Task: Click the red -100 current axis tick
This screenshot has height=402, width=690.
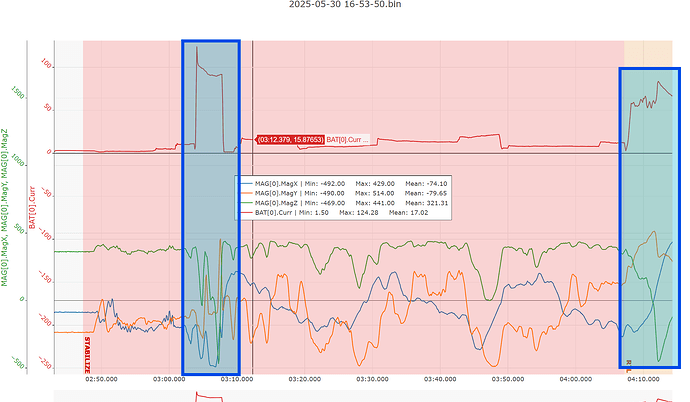Action: coord(45,234)
